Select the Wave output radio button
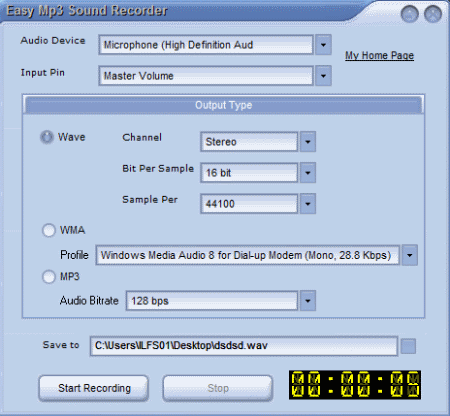Image resolution: width=450 pixels, height=416 pixels. (x=47, y=137)
